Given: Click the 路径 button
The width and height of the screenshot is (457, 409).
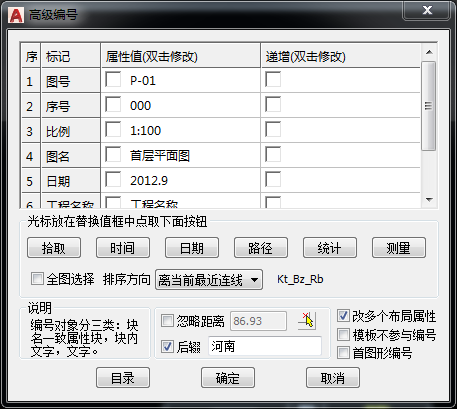Looking at the screenshot, I should tap(261, 248).
